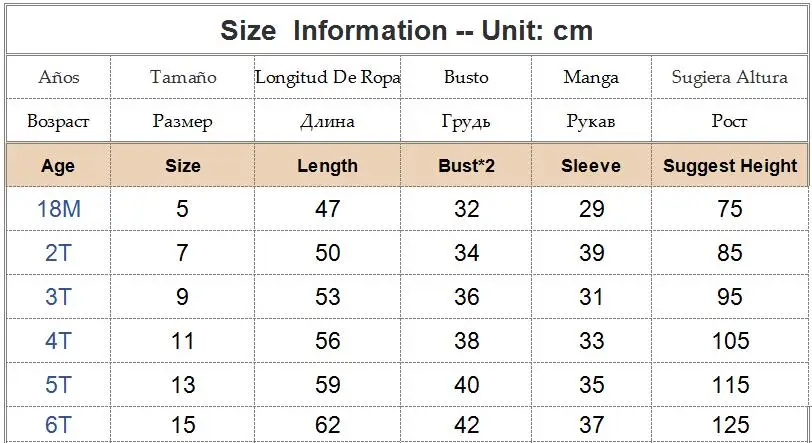Select the length value 47 cell

(327, 209)
